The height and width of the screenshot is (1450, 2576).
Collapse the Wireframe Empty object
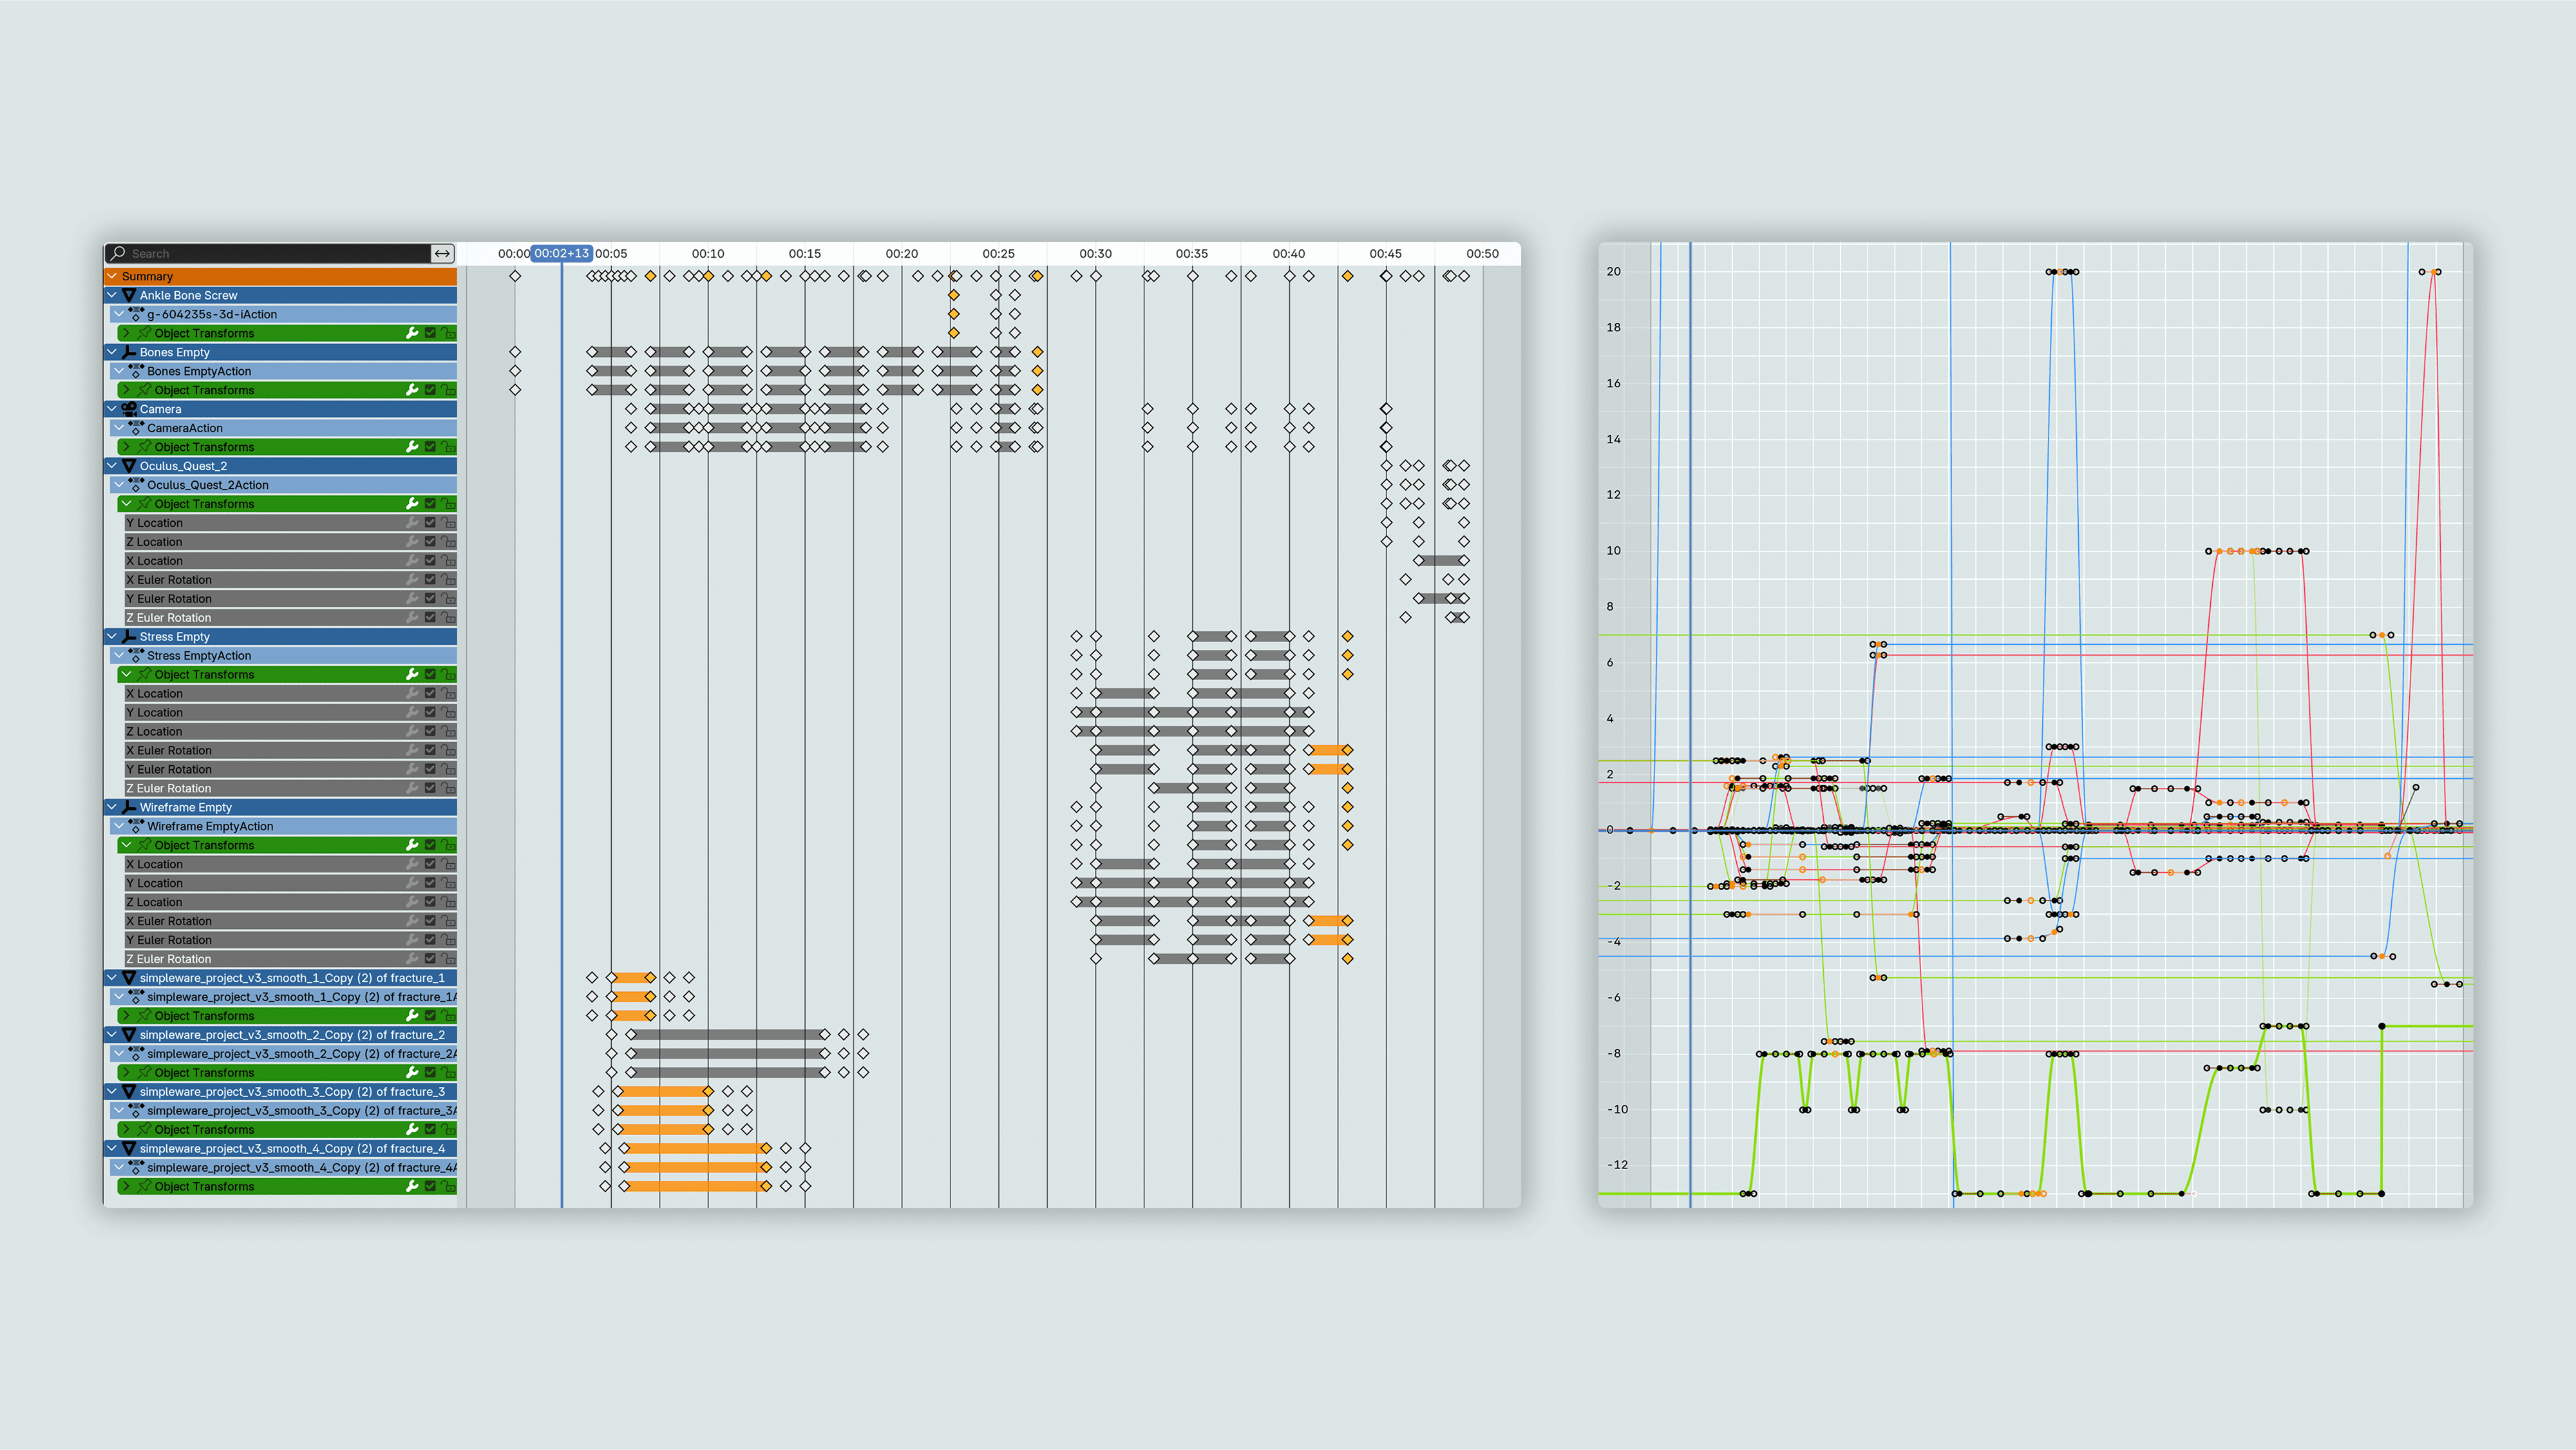pyautogui.click(x=112, y=807)
